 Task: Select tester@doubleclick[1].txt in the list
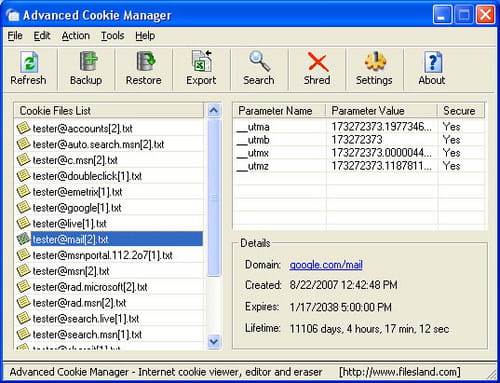(109, 176)
